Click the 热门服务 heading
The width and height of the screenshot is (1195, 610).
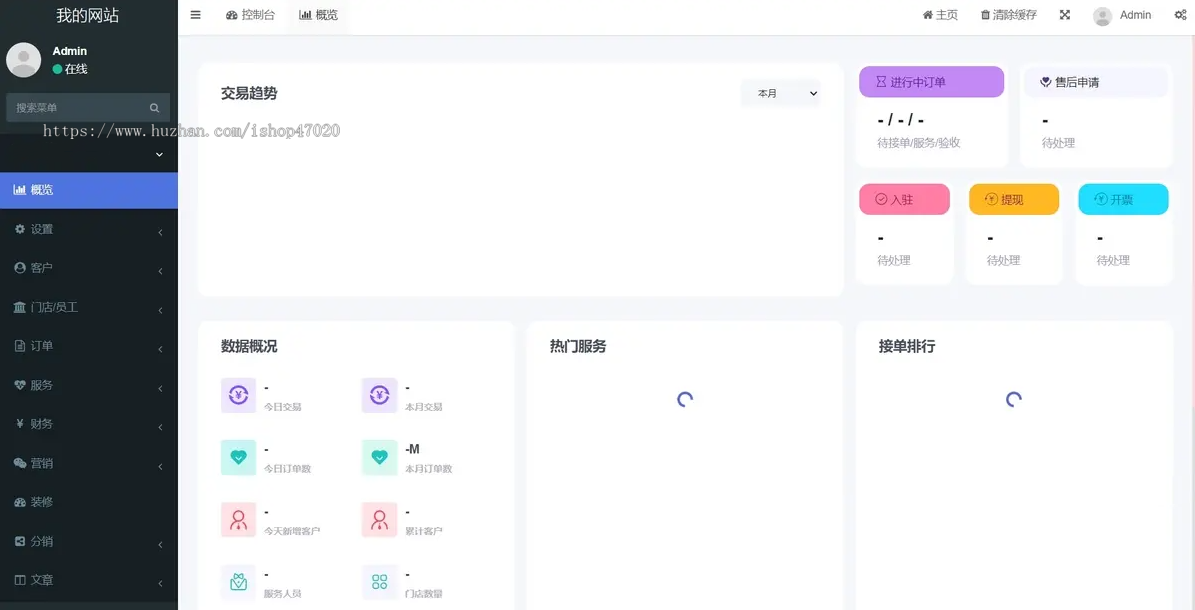[578, 346]
